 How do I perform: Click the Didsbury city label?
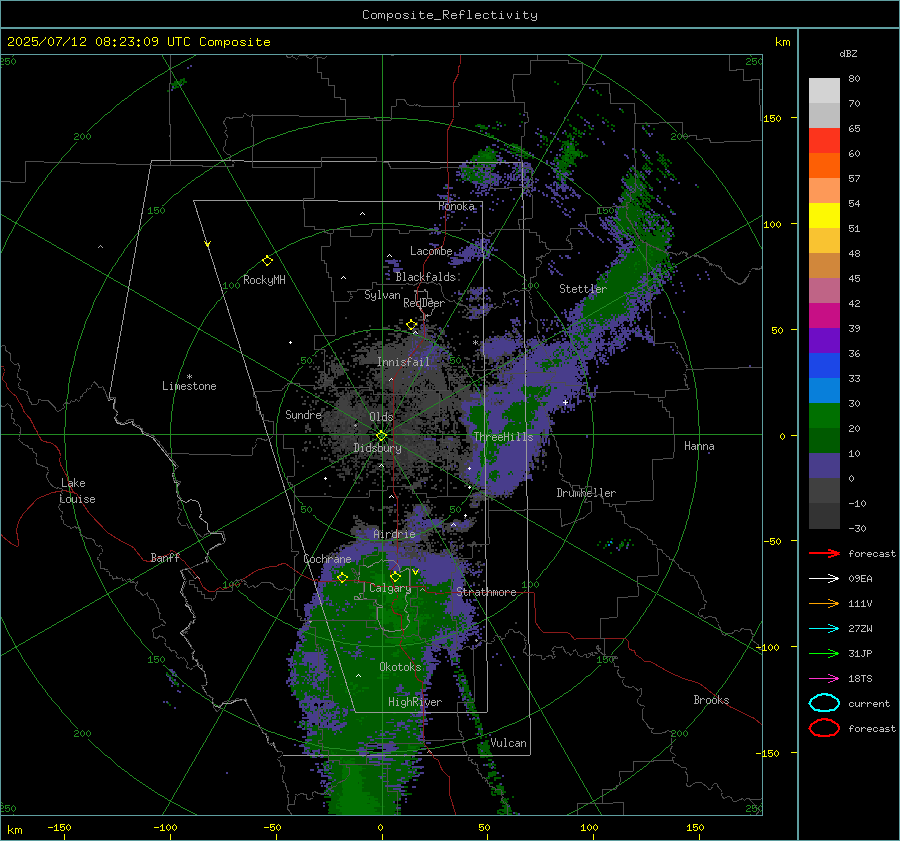(x=377, y=448)
